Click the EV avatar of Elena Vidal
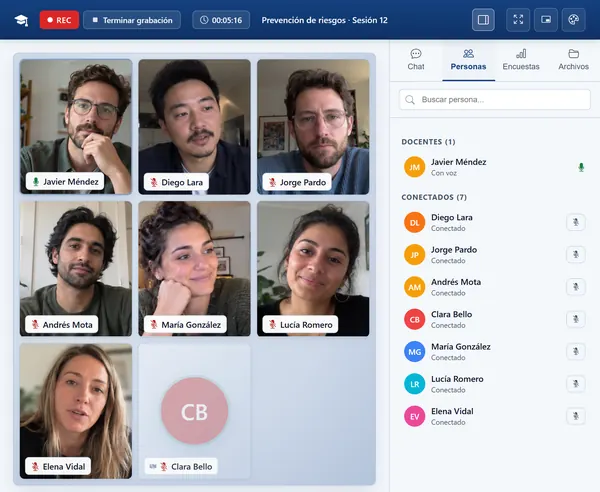The width and height of the screenshot is (600, 492). [414, 416]
